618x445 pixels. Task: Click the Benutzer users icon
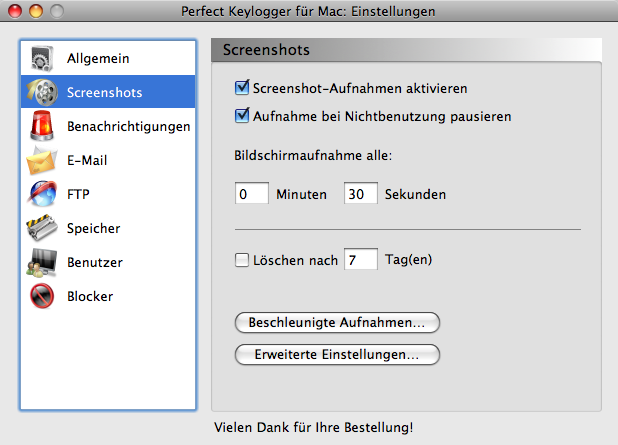coord(42,262)
